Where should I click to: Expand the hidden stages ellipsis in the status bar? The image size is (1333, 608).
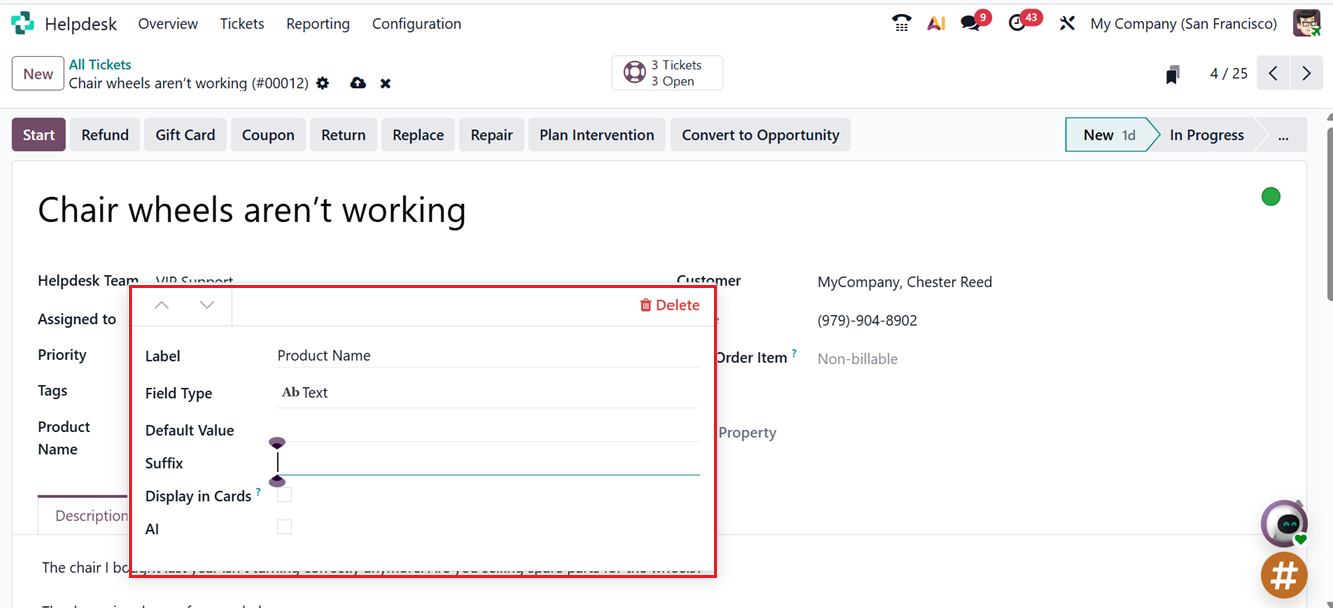coord(1281,134)
